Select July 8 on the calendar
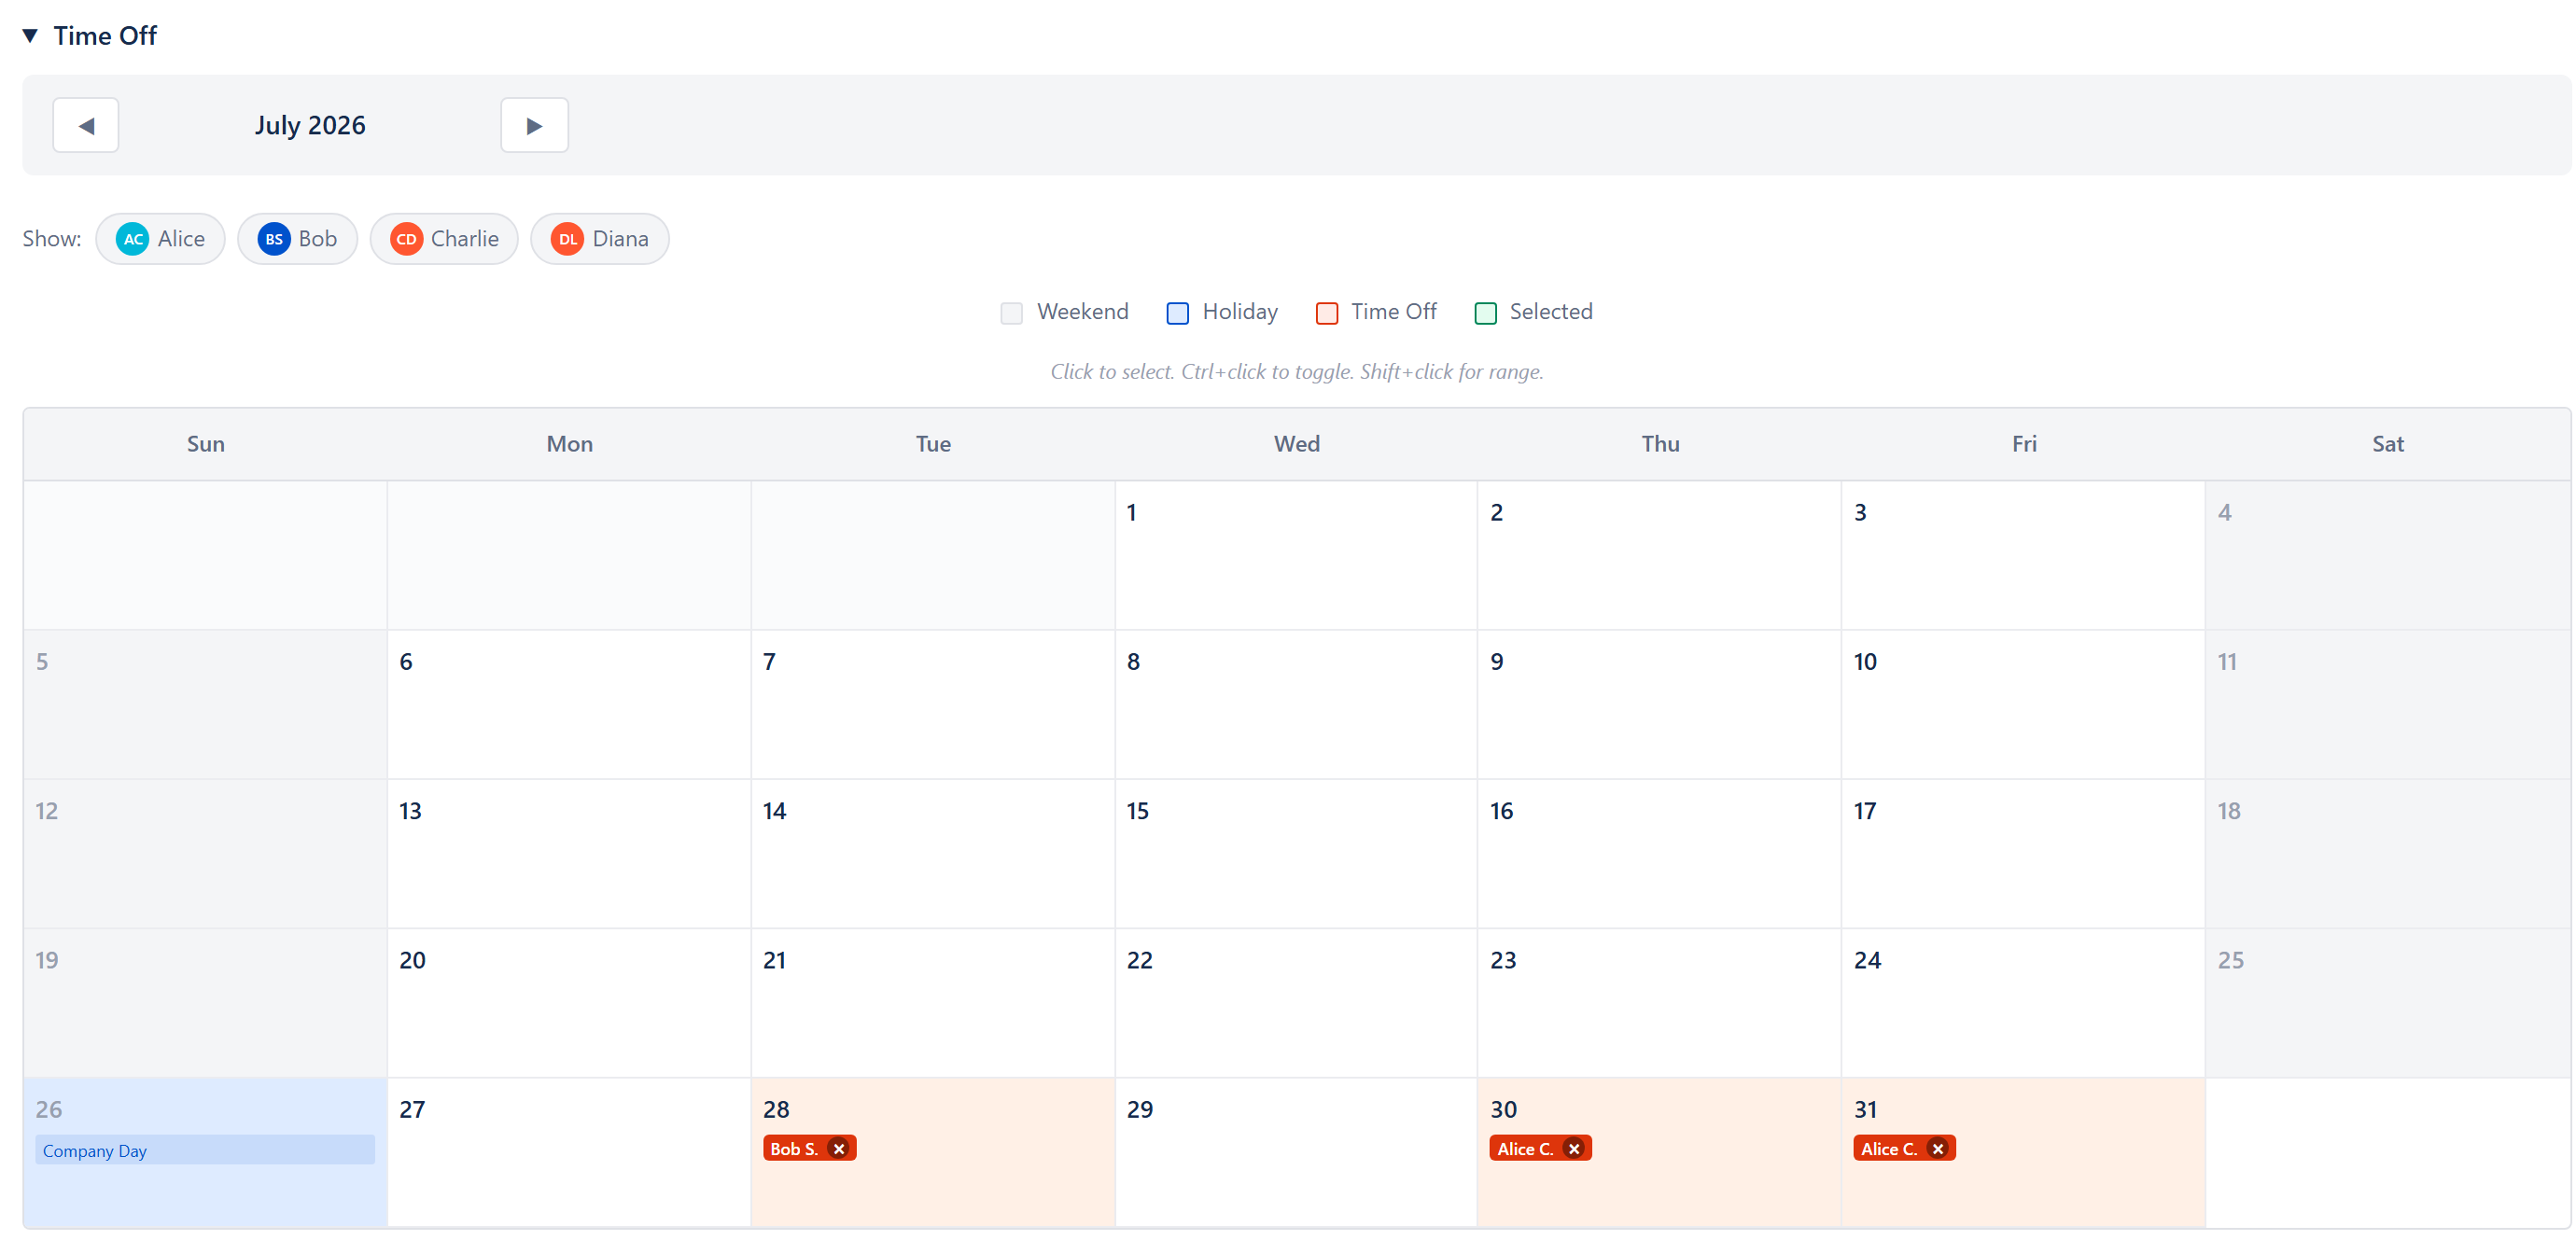 tap(1296, 705)
